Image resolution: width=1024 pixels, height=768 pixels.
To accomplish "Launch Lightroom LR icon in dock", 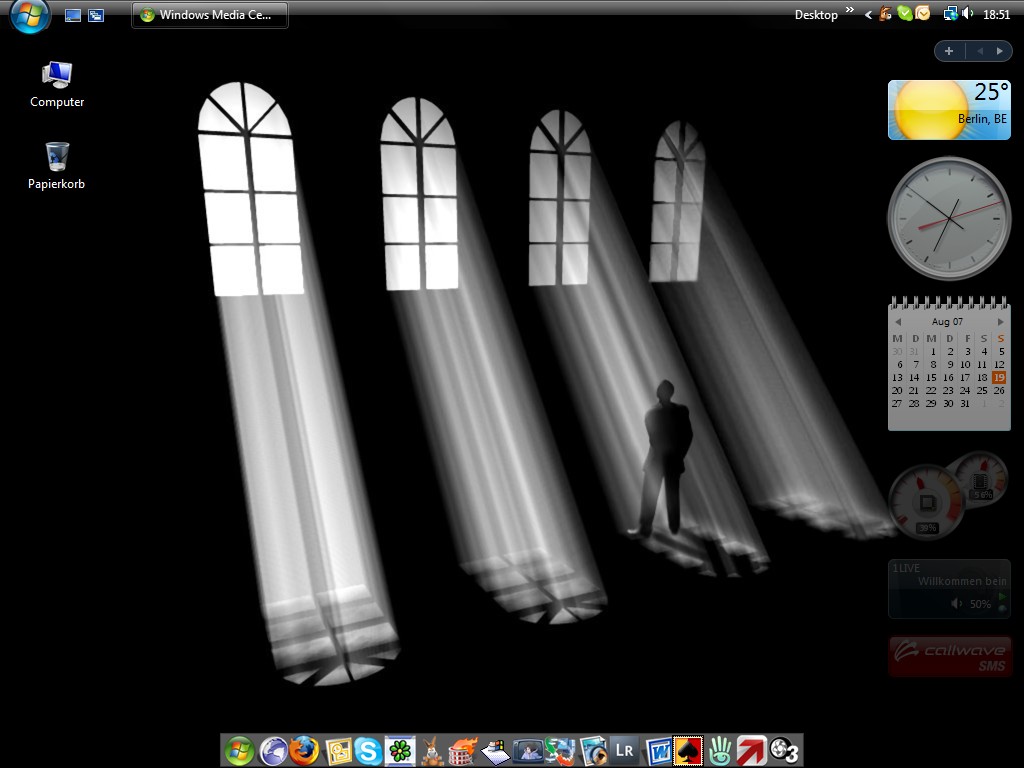I will pyautogui.click(x=625, y=750).
